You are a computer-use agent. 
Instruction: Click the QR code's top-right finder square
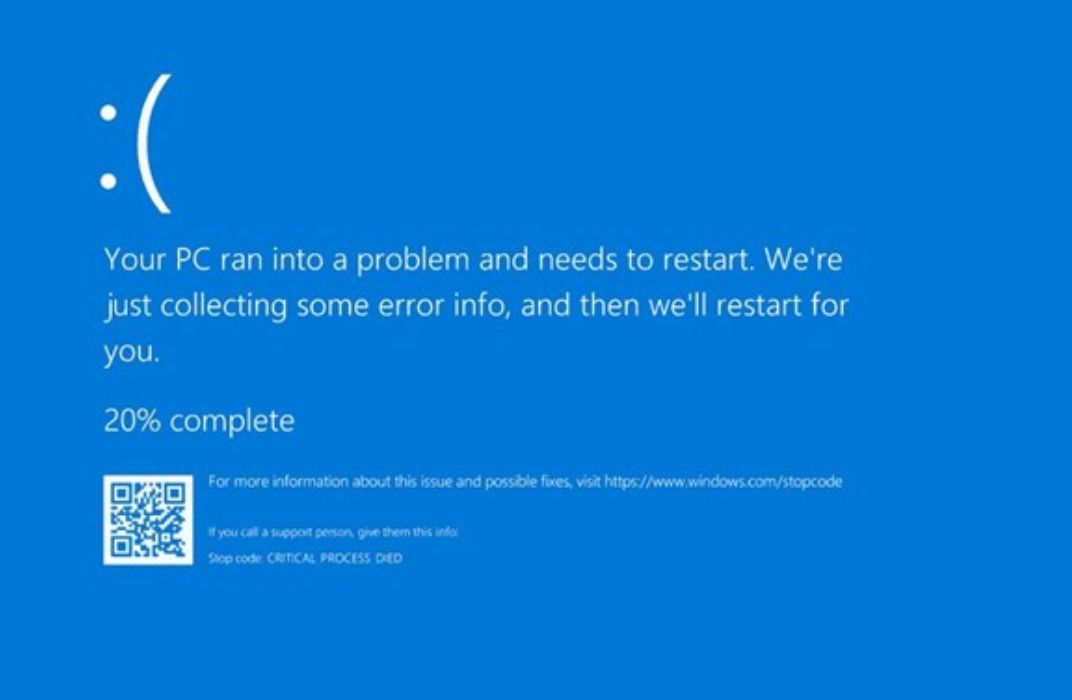pos(175,493)
